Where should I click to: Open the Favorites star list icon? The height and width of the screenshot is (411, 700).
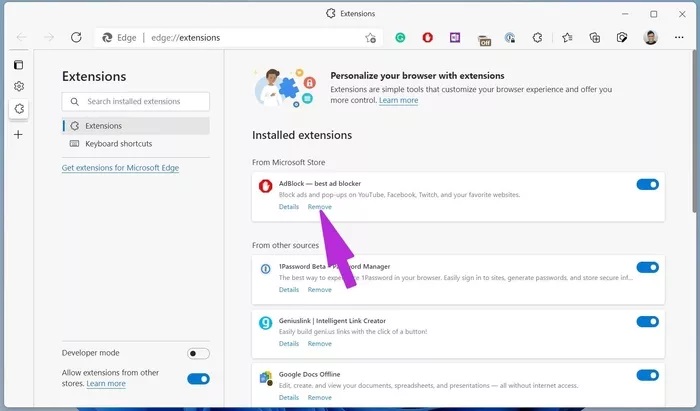(567, 38)
